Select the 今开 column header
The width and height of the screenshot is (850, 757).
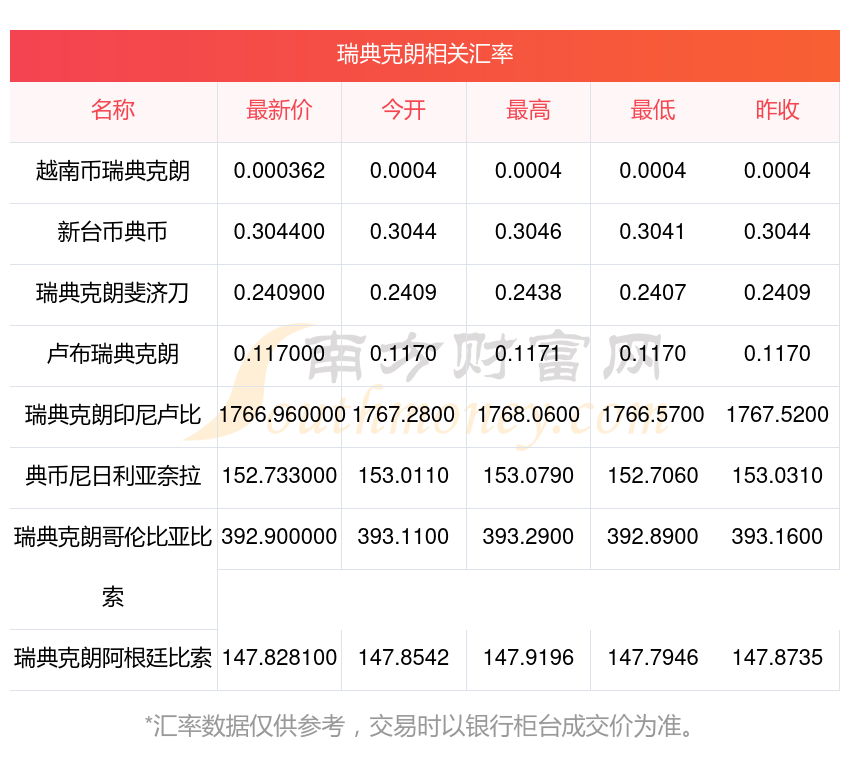click(x=403, y=110)
